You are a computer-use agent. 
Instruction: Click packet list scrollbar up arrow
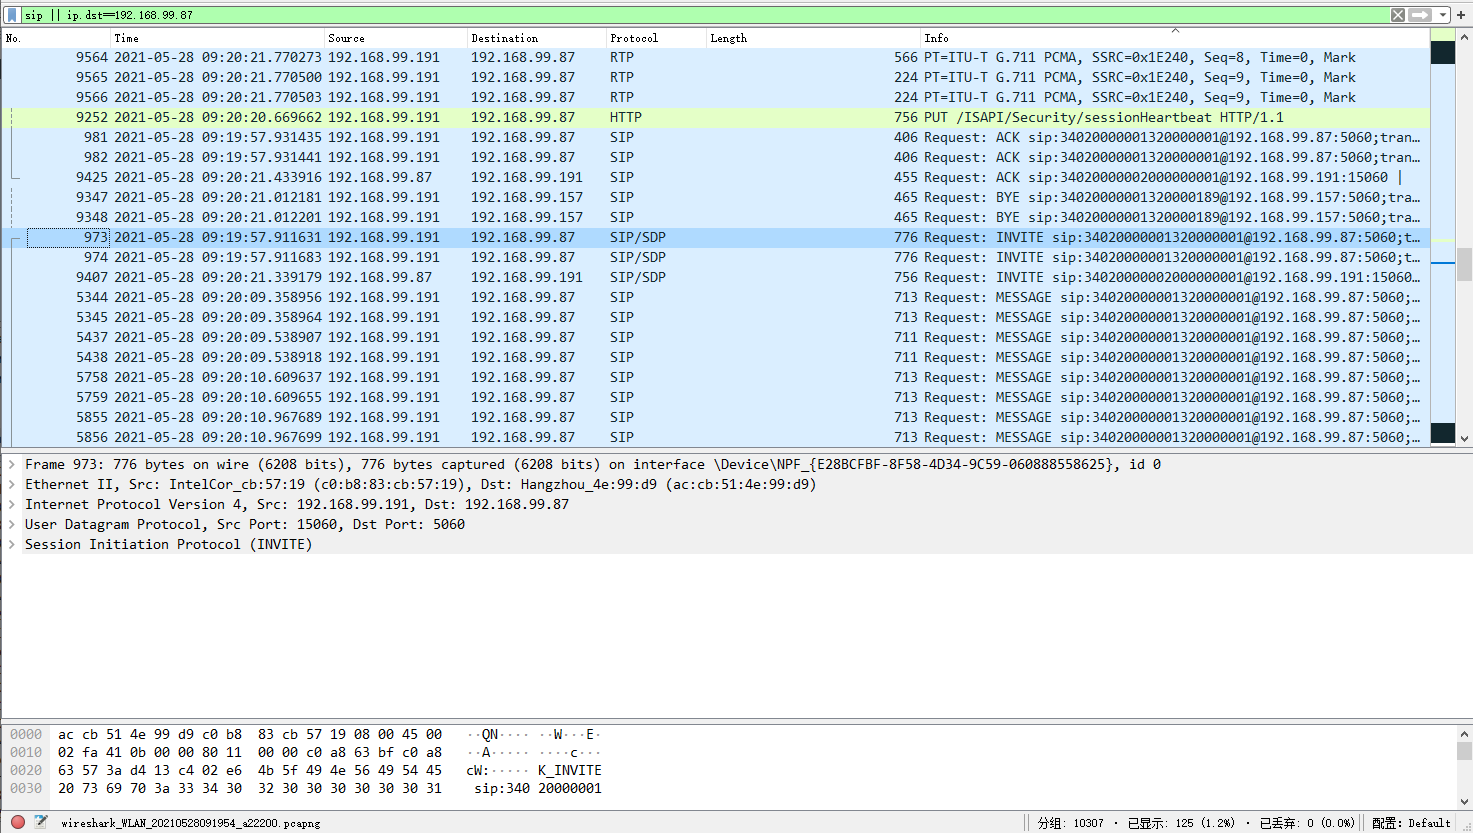pyautogui.click(x=1464, y=37)
